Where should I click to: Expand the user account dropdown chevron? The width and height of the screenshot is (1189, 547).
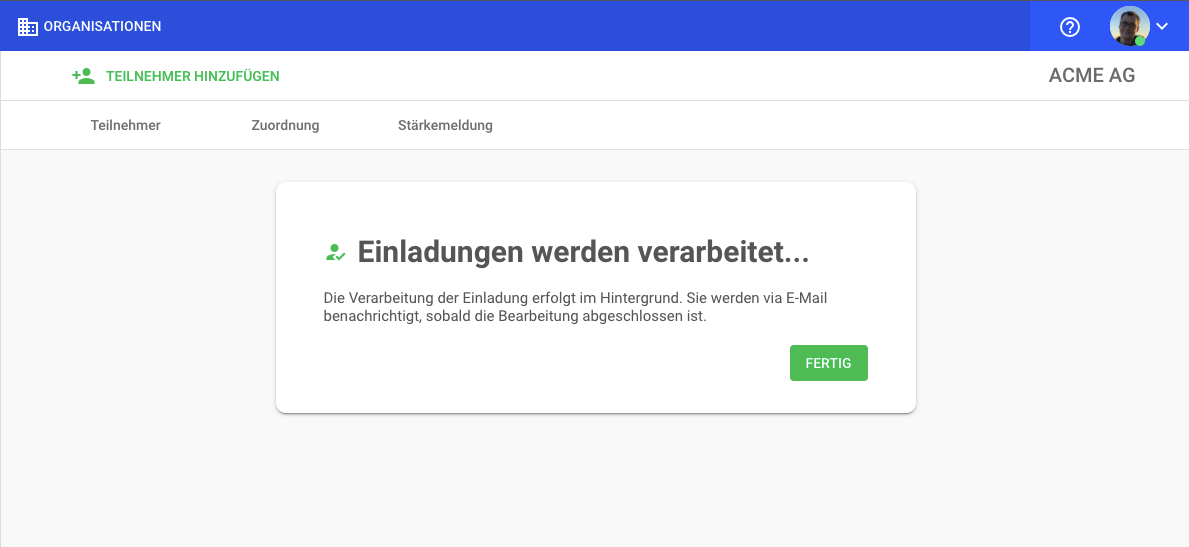point(1162,27)
